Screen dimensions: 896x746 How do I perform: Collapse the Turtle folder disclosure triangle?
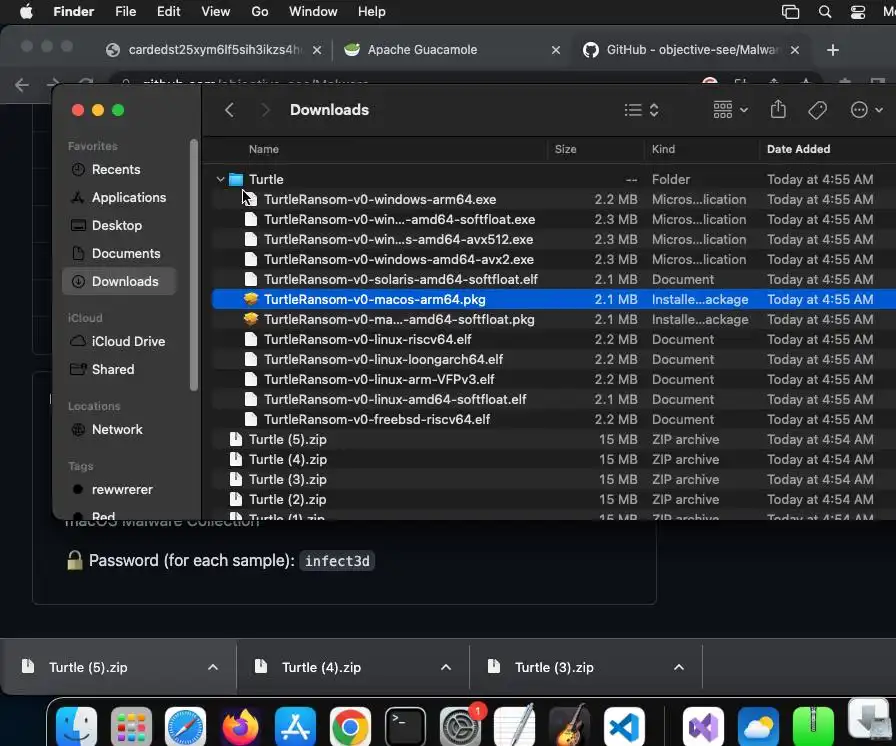pyautogui.click(x=220, y=179)
